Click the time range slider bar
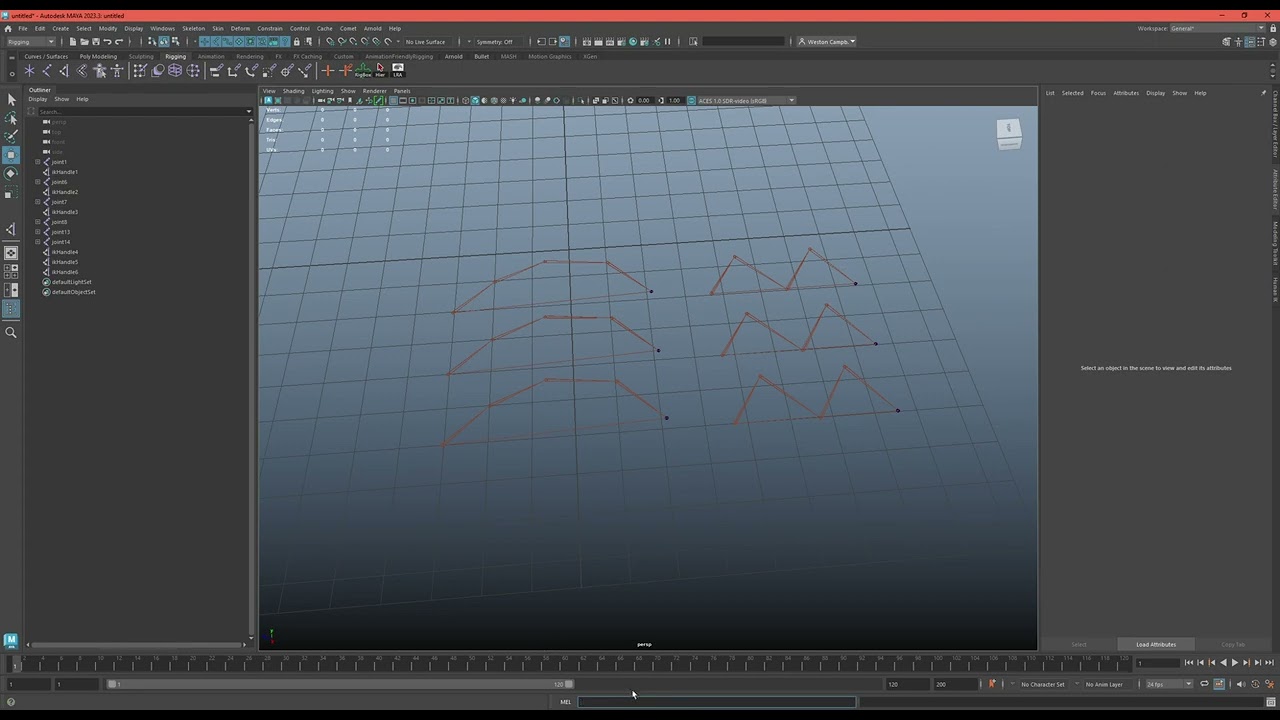The width and height of the screenshot is (1280, 720). 340,684
